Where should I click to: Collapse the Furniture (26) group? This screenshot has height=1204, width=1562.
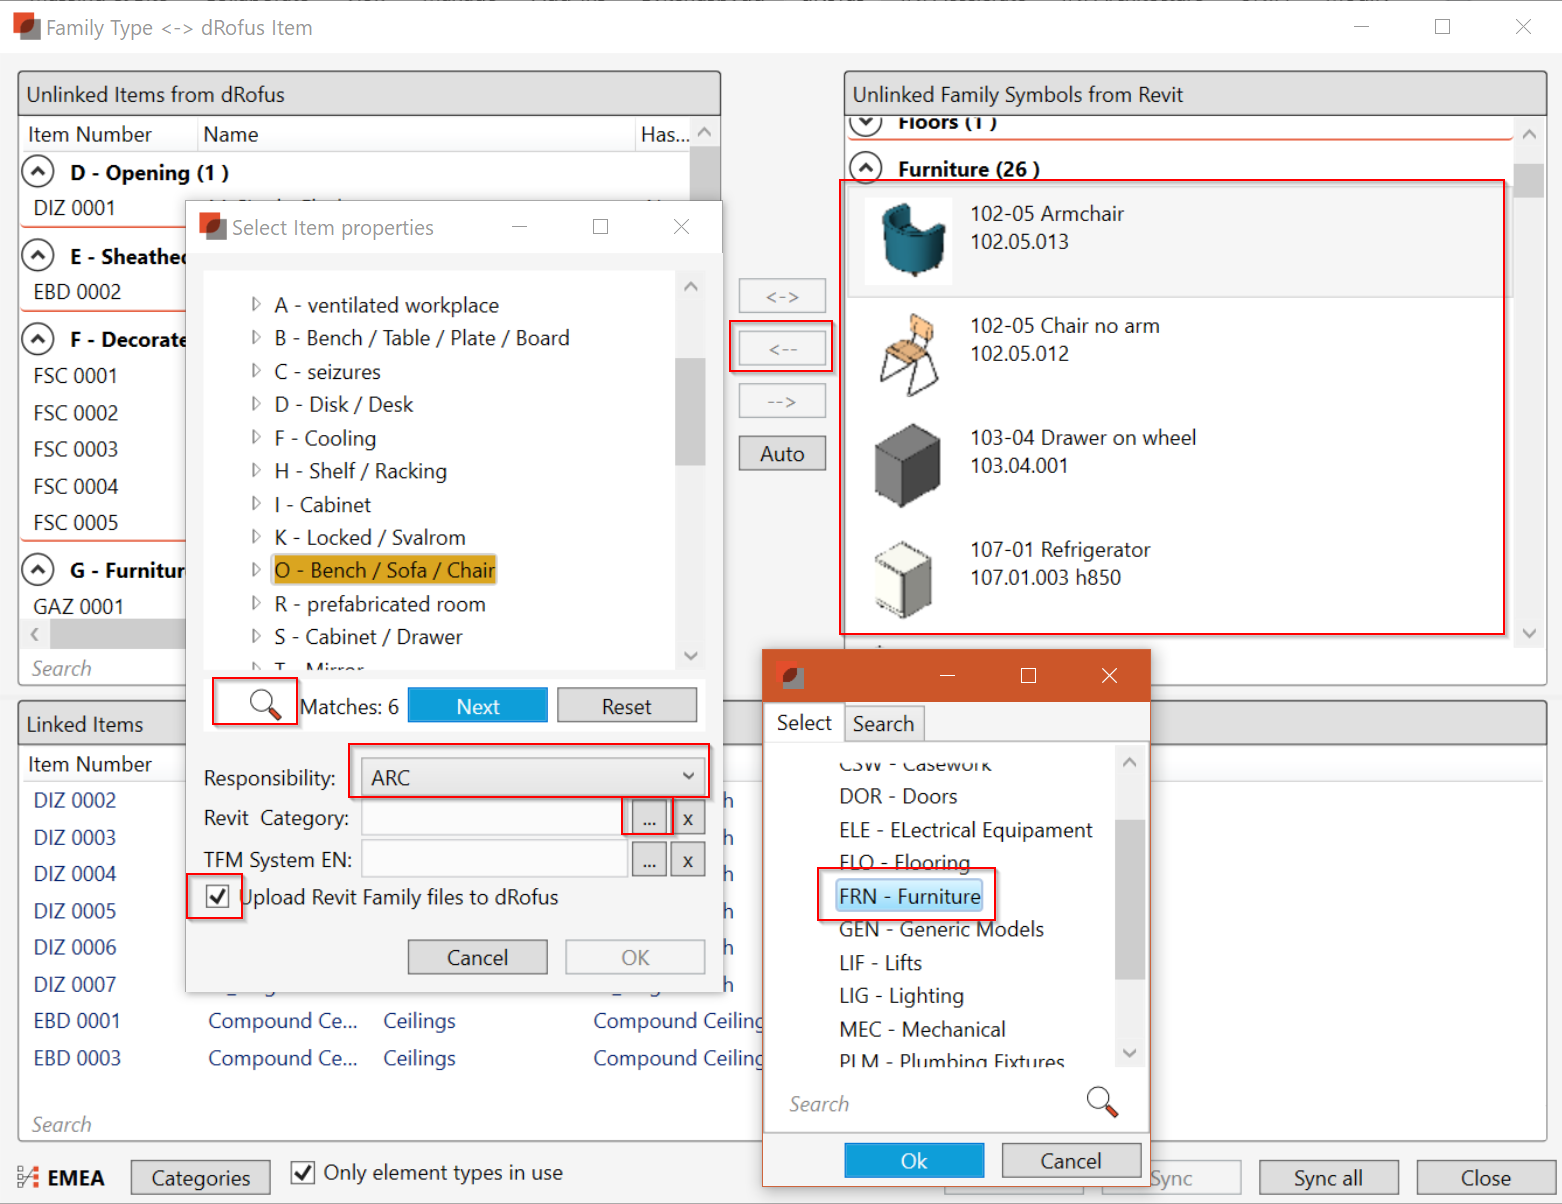pyautogui.click(x=866, y=168)
